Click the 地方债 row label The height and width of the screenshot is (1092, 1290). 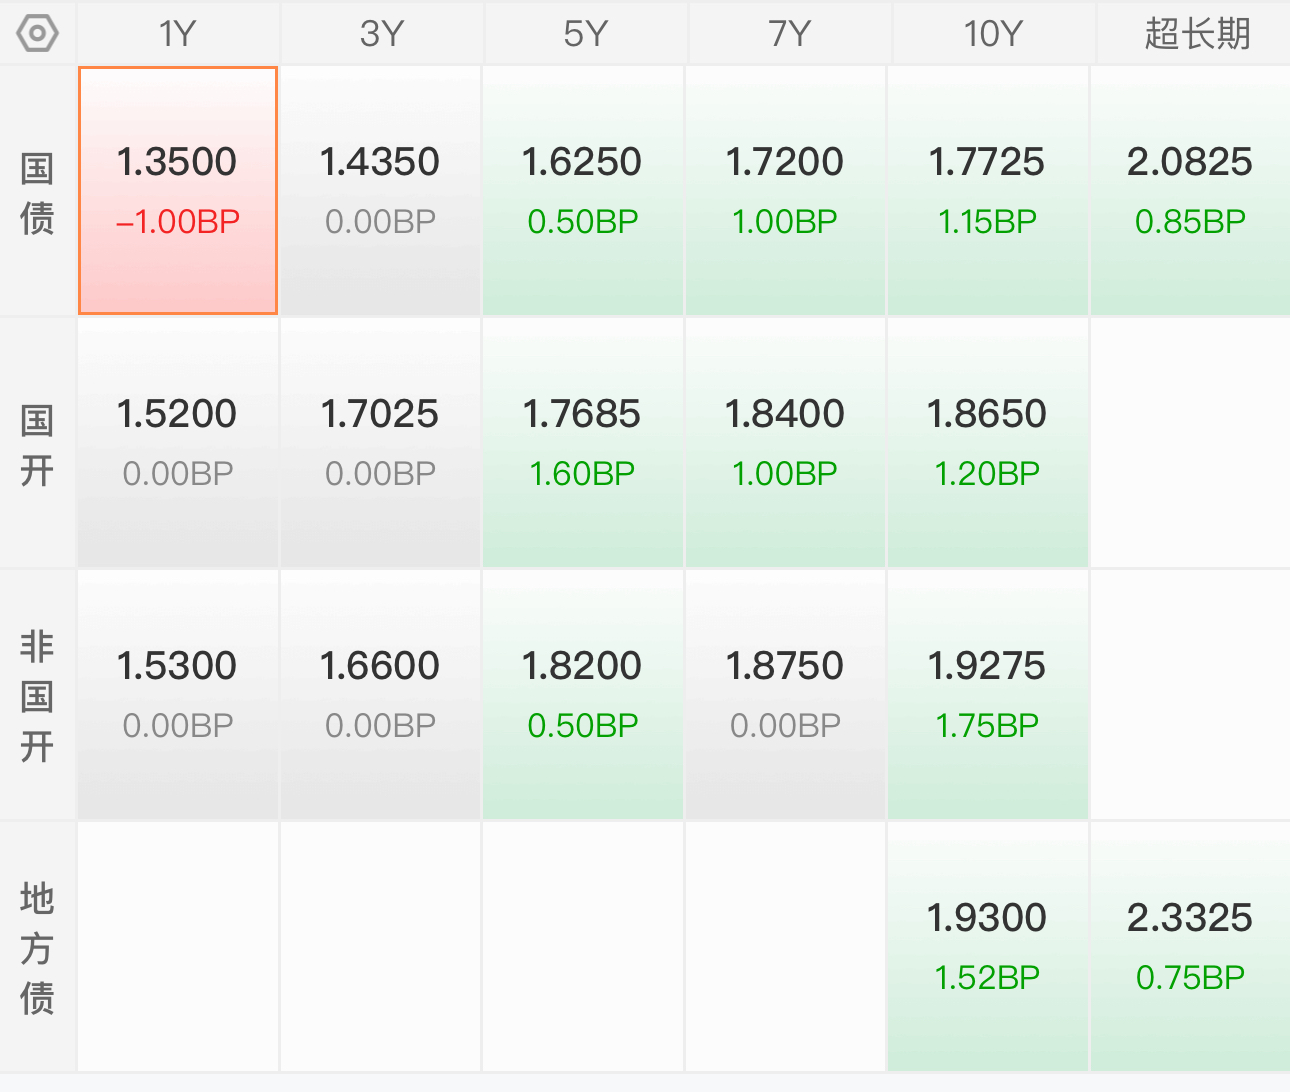pos(38,947)
